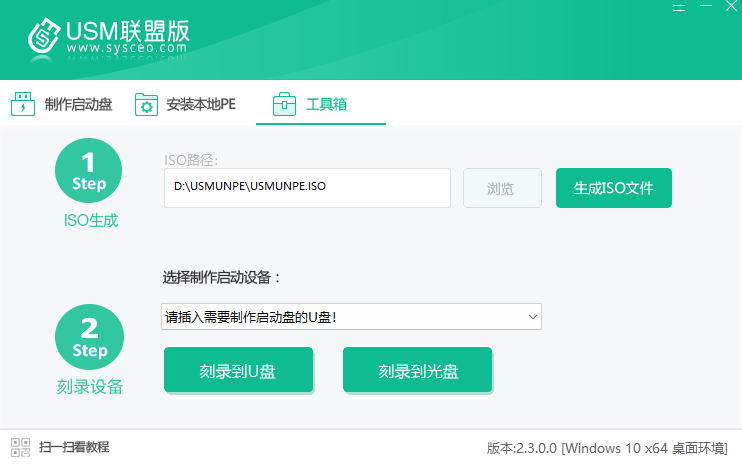Open the 安装本地PE tab
Viewport: 742px width, 466px height.
[200, 104]
